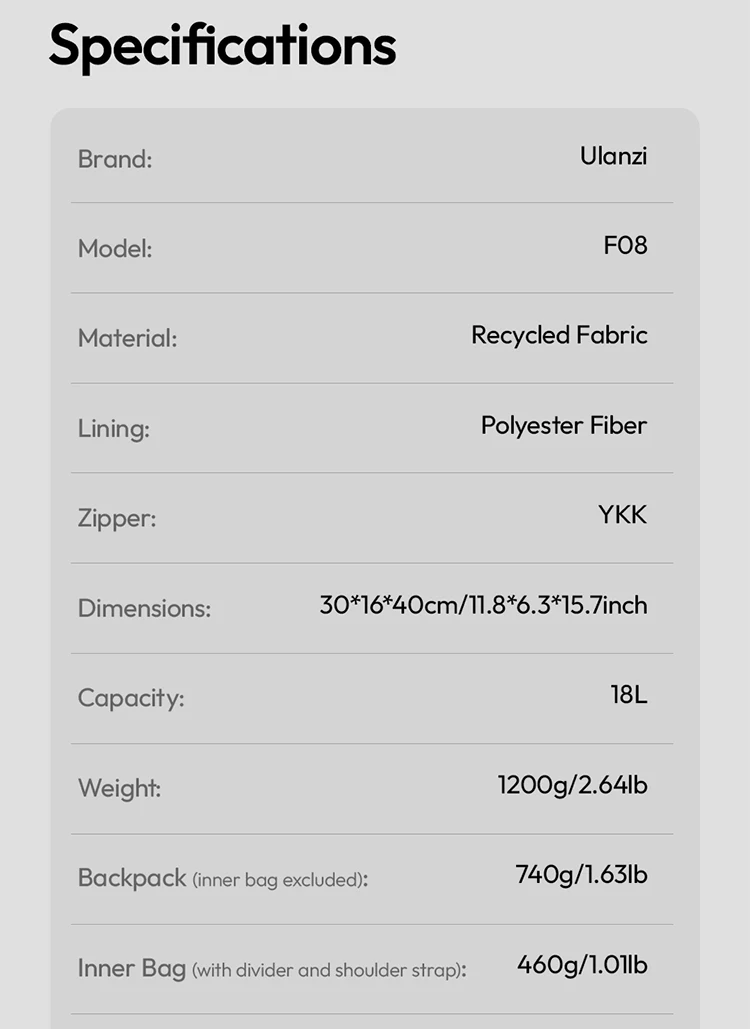
Task: Select the 1200g/2.64lb weight value
Action: (x=572, y=785)
